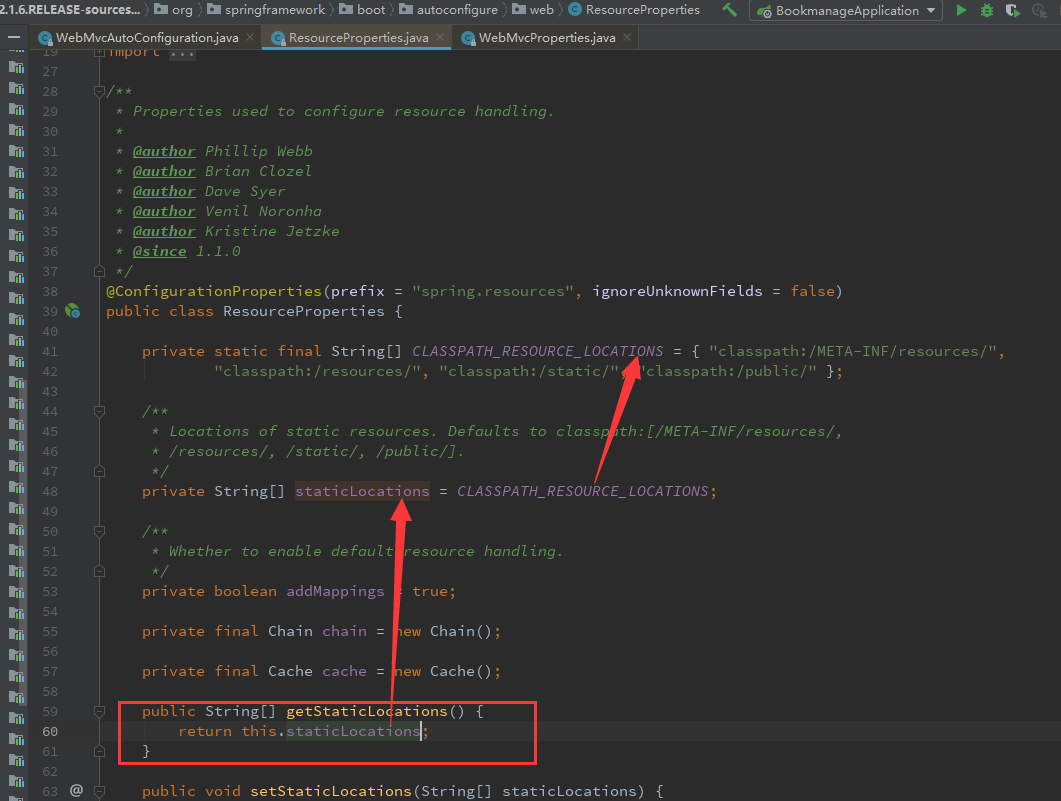Click this.staticLocations on line 60
Viewport: 1061px width, 801px height.
click(x=331, y=731)
